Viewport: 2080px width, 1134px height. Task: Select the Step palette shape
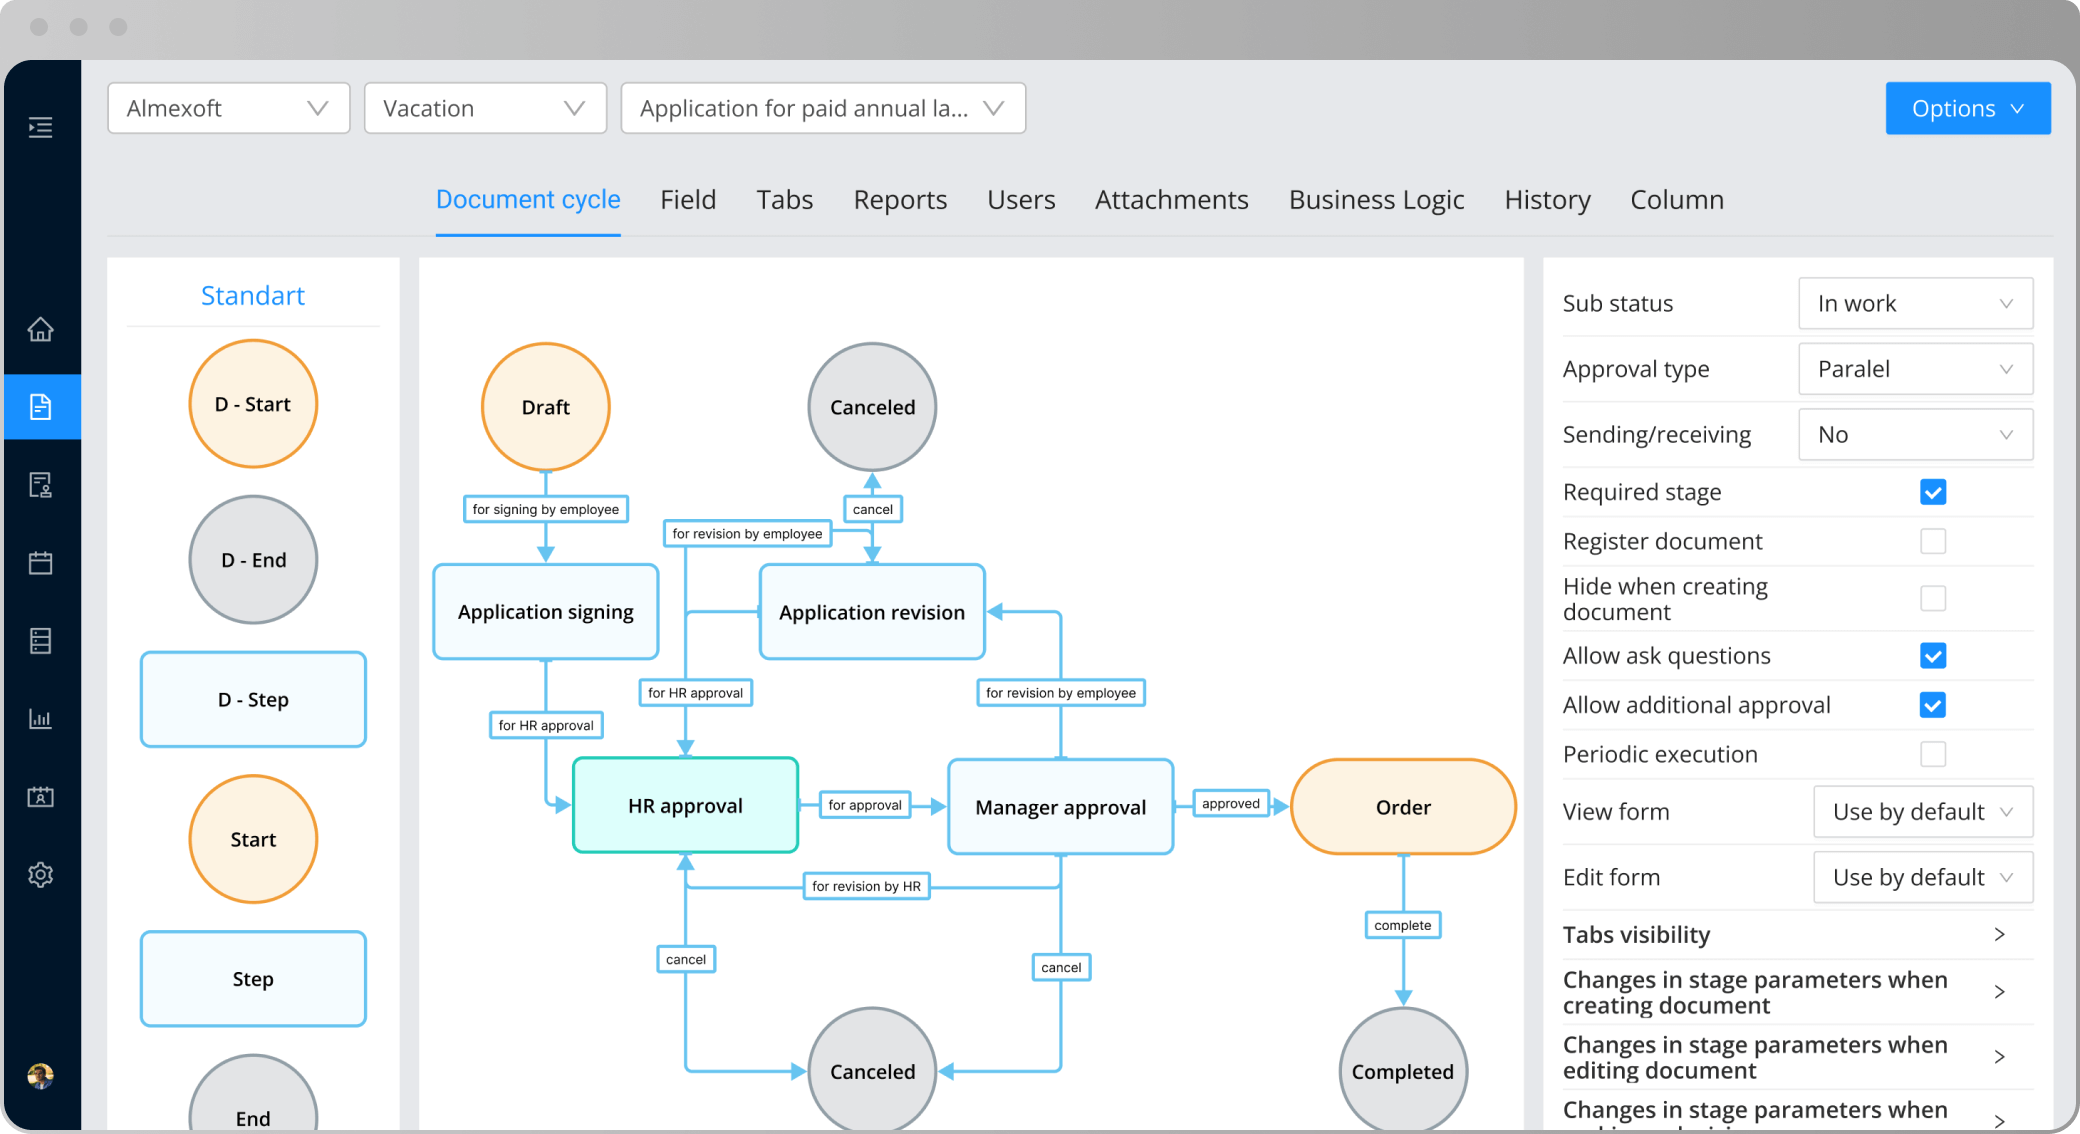coord(253,979)
